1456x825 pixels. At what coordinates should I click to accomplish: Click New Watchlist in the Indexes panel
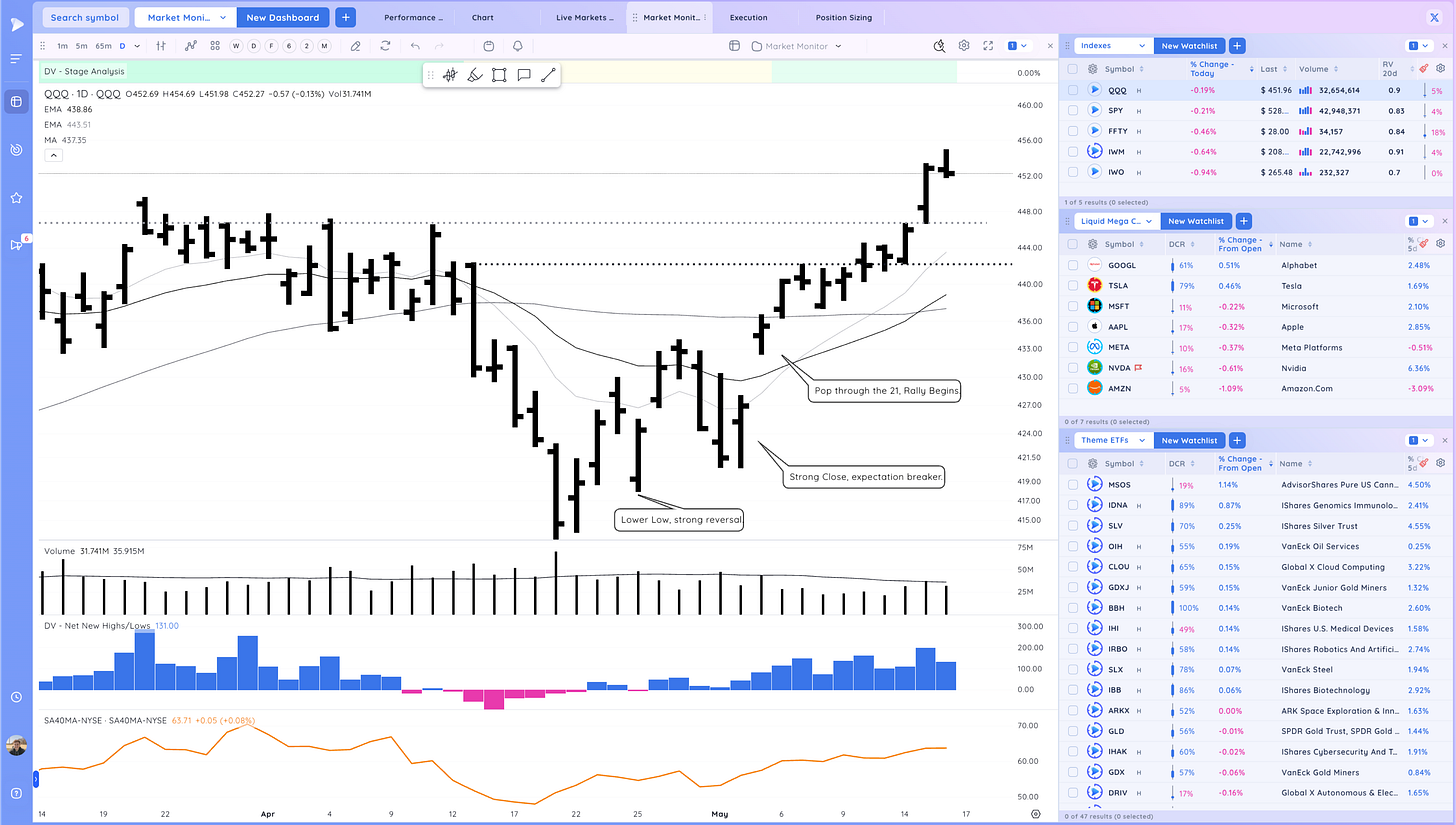click(x=1189, y=46)
